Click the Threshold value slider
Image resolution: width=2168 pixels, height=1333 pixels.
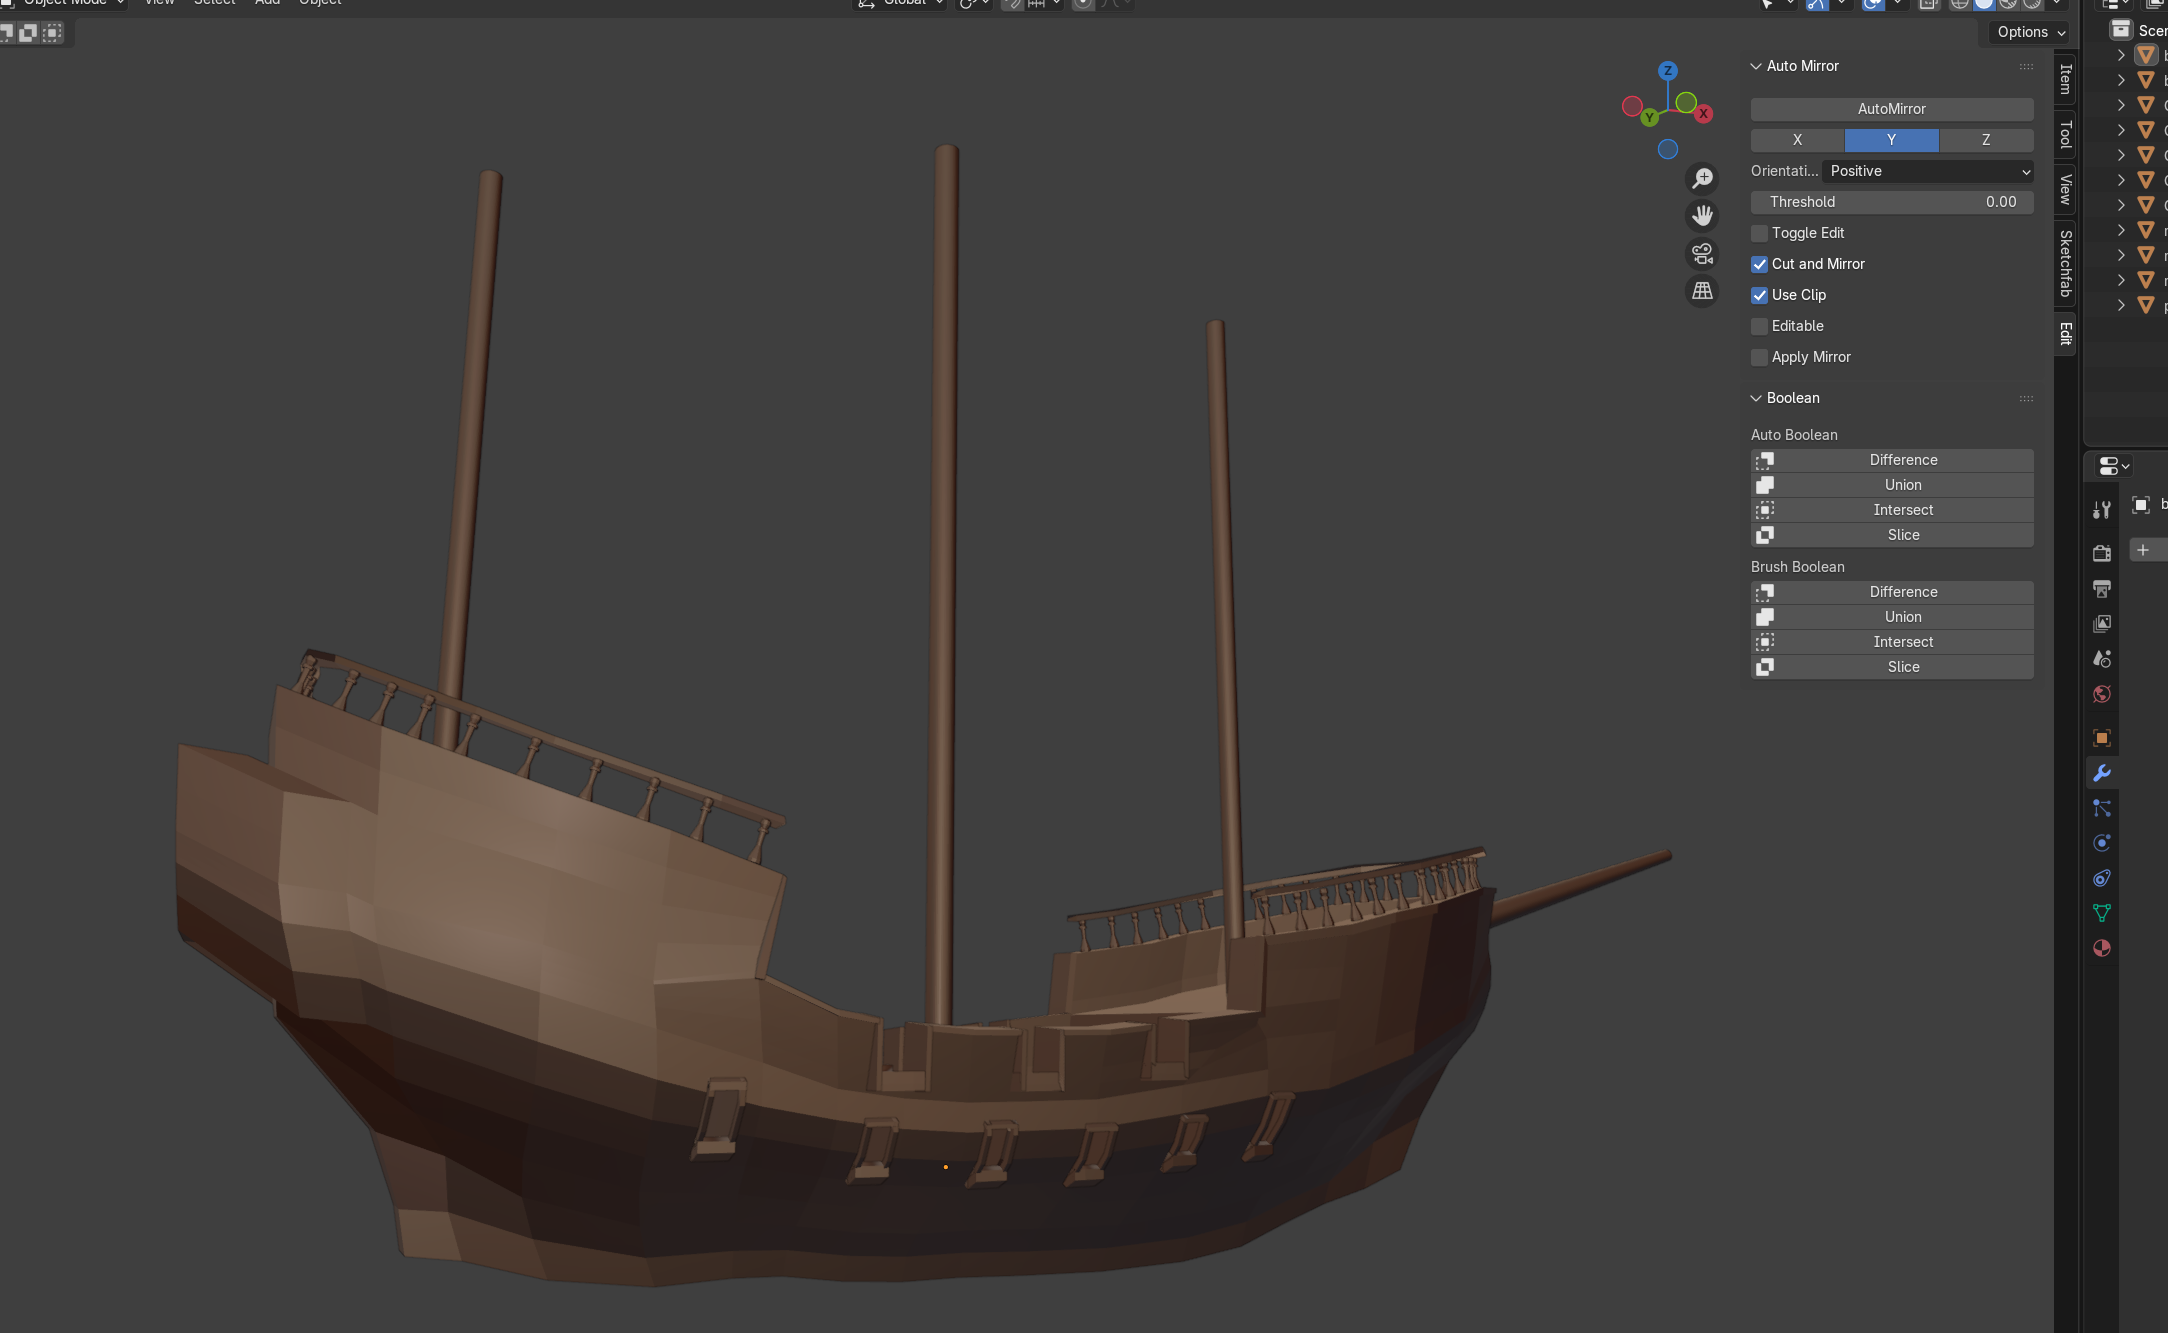1892,202
